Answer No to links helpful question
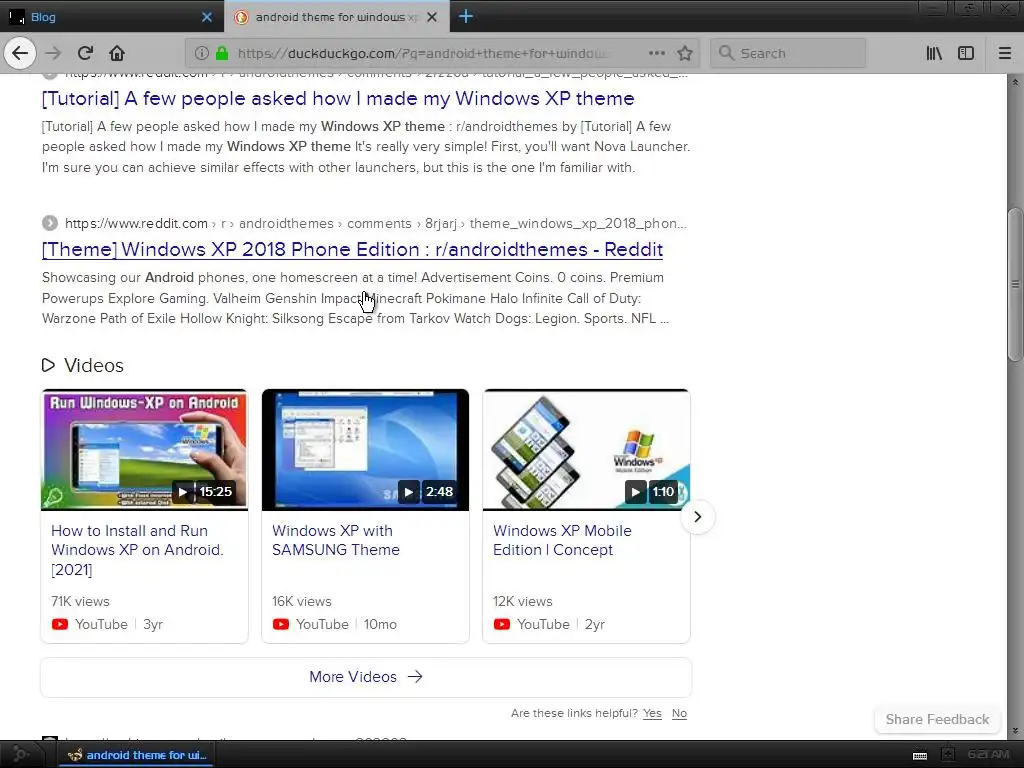Image resolution: width=1024 pixels, height=768 pixels. (679, 713)
